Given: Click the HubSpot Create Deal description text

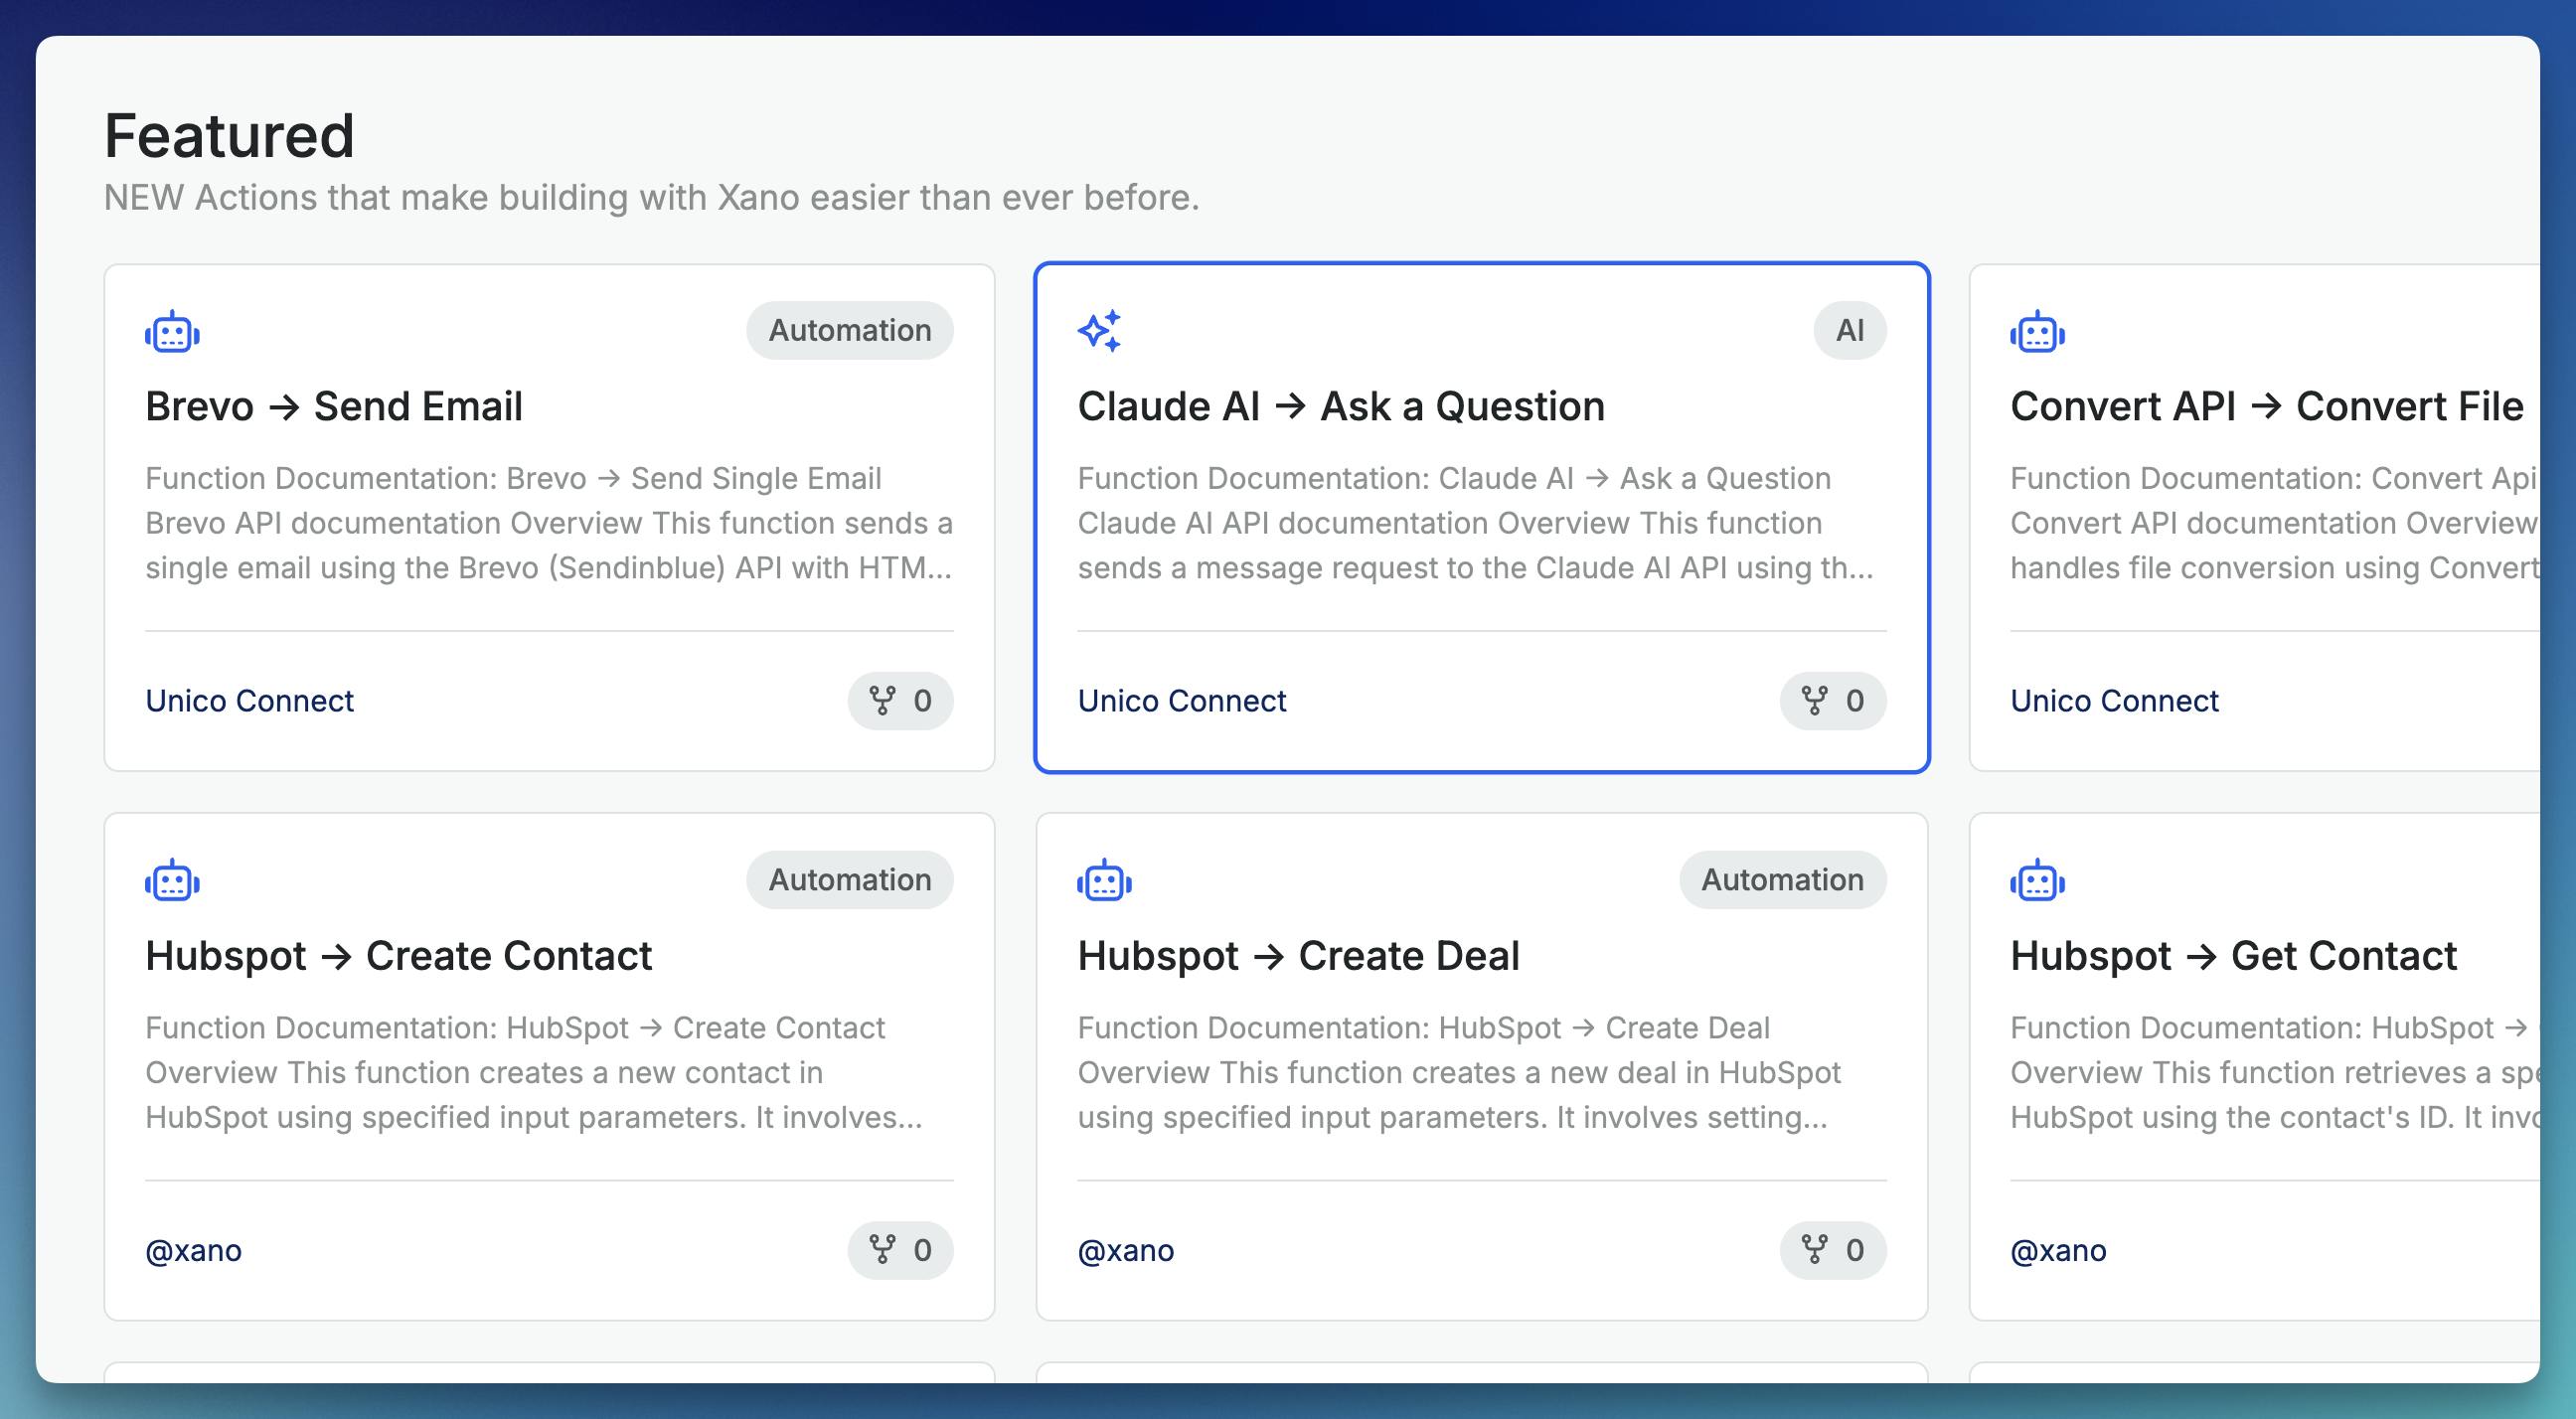Looking at the screenshot, I should pos(1459,1073).
